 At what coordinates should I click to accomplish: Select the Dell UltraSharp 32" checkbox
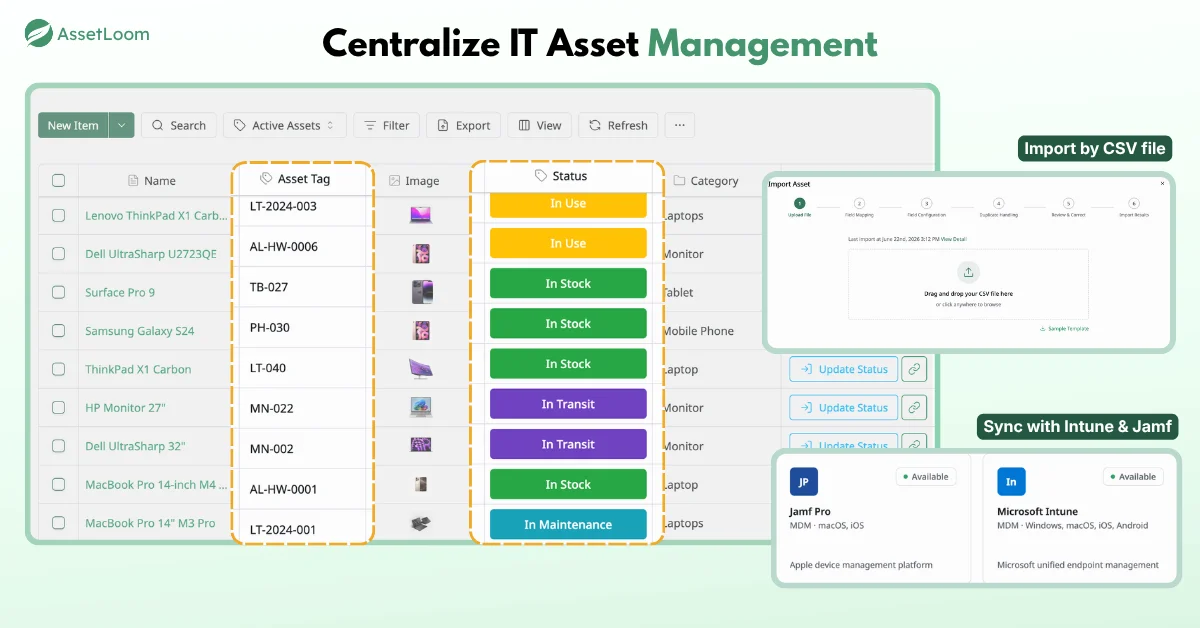[x=58, y=446]
